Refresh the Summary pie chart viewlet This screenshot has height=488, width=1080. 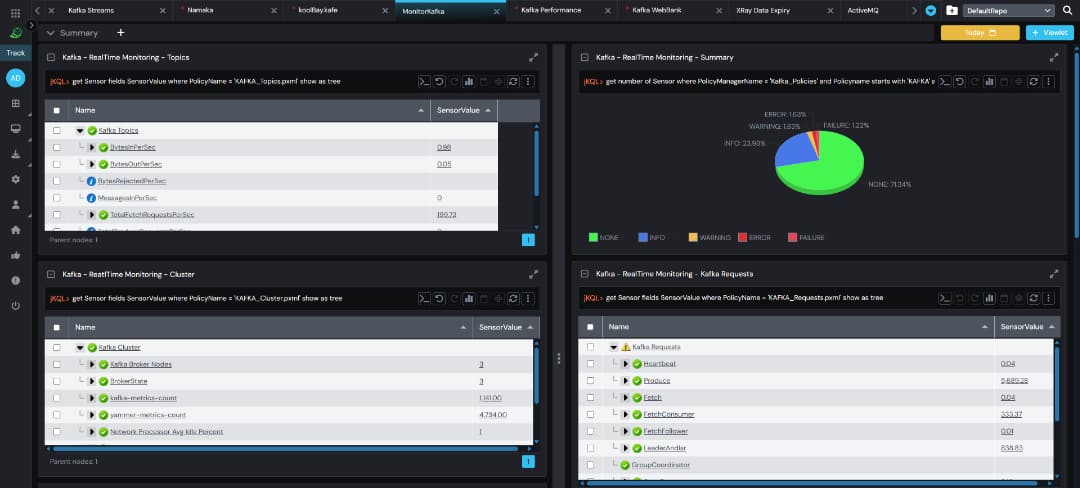[x=1033, y=82]
